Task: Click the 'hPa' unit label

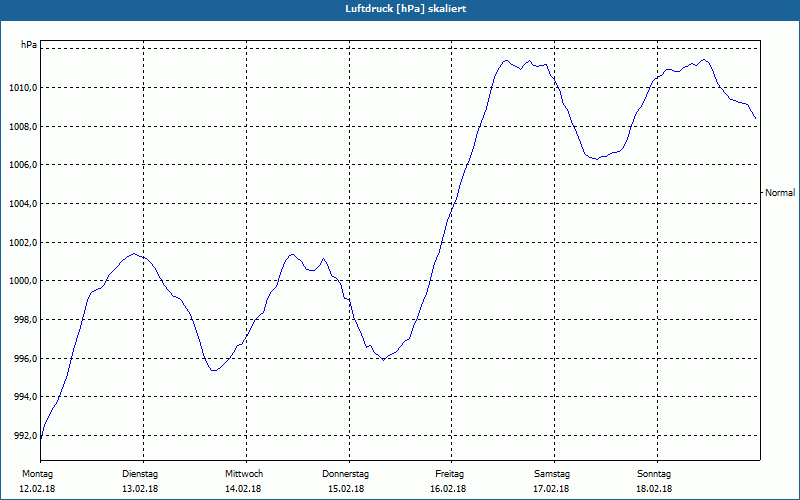Action: tap(29, 45)
